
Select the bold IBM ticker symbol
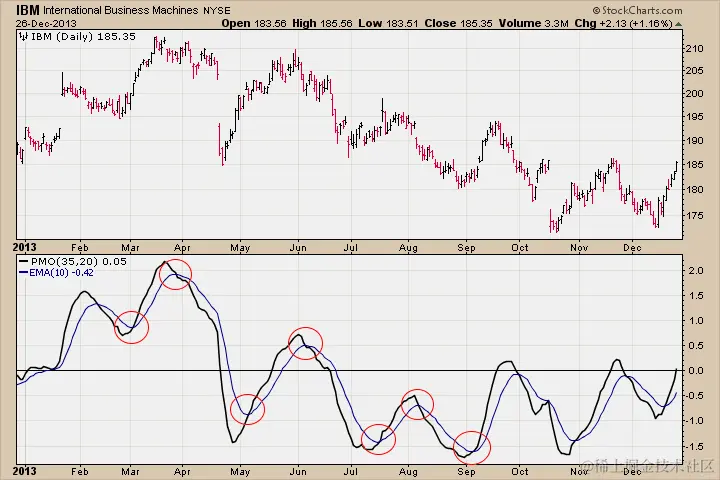pos(28,10)
